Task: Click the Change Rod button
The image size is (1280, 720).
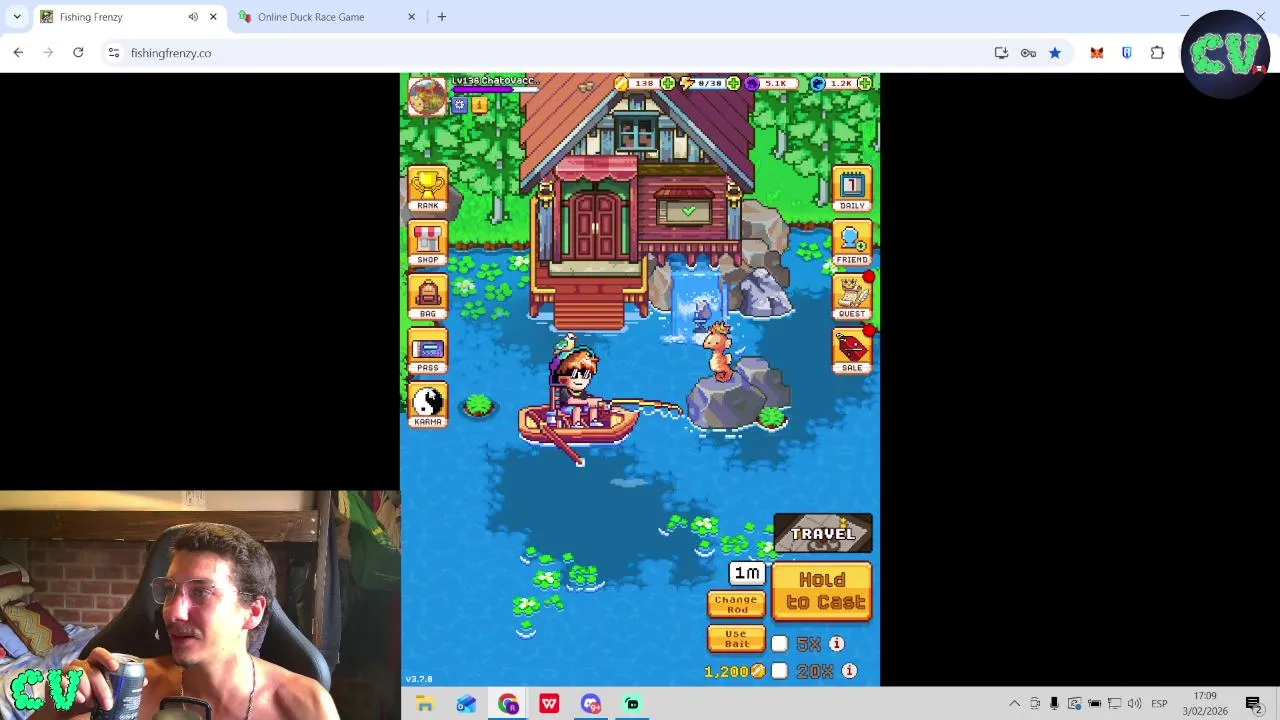Action: [736, 604]
